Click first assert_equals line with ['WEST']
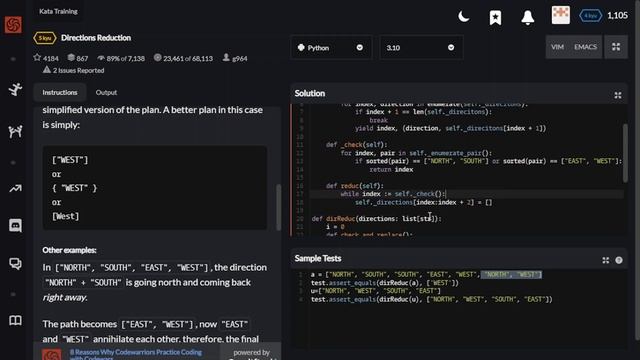Viewport: 640px width, 360px height. [384, 283]
